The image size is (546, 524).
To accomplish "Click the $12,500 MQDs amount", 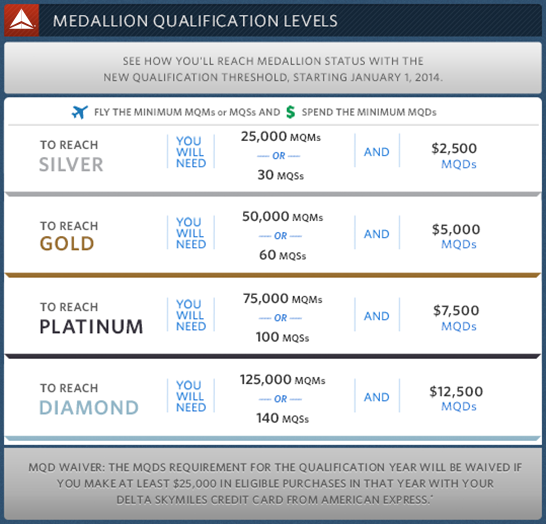I will [x=456, y=399].
